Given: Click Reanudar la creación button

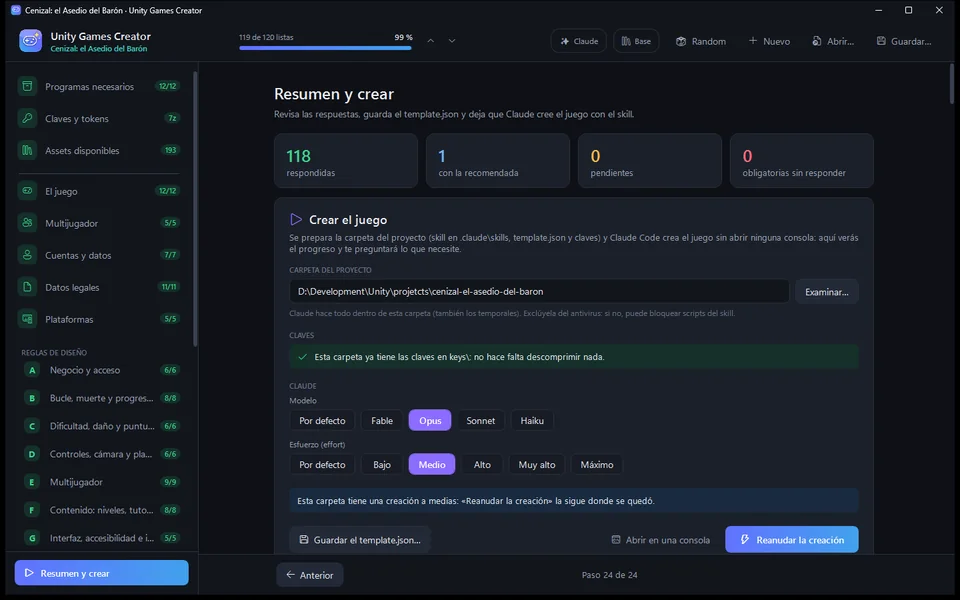Looking at the screenshot, I should click(792, 539).
